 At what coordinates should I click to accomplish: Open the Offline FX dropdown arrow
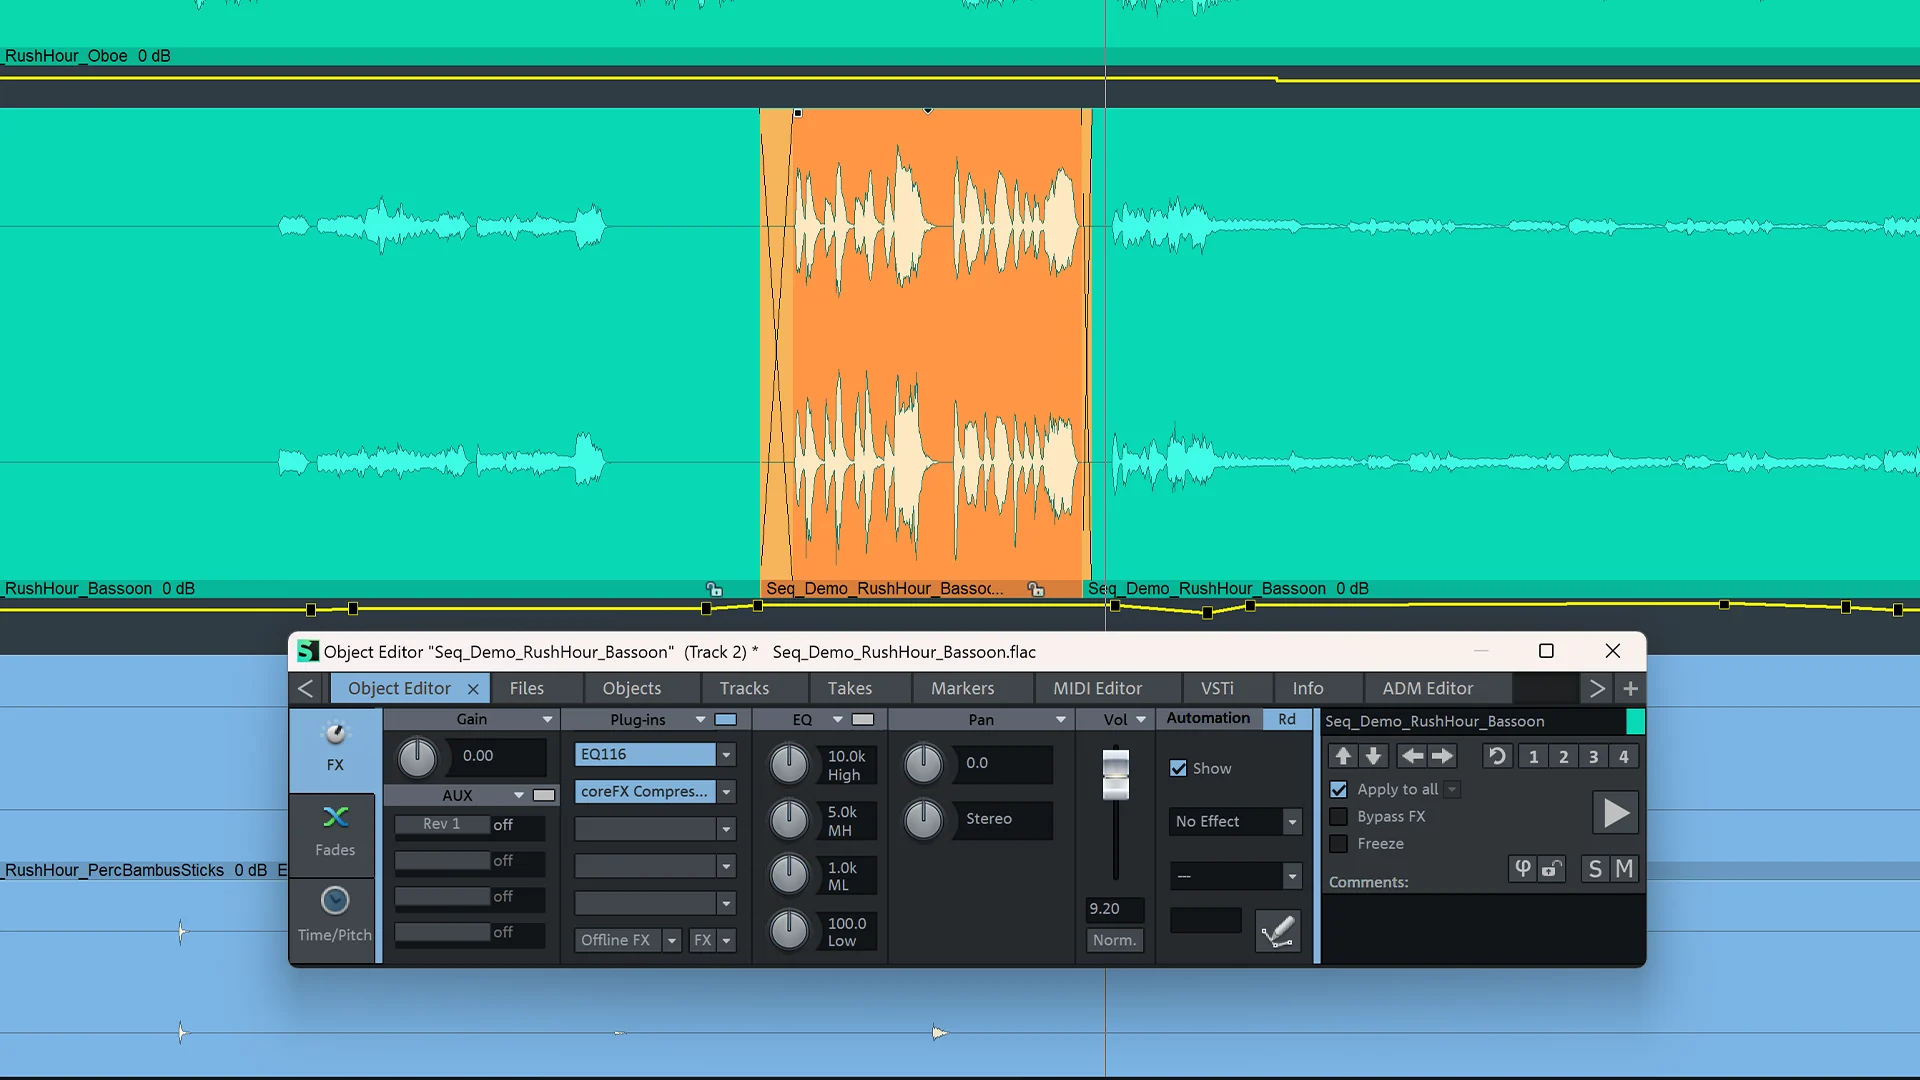click(x=672, y=941)
